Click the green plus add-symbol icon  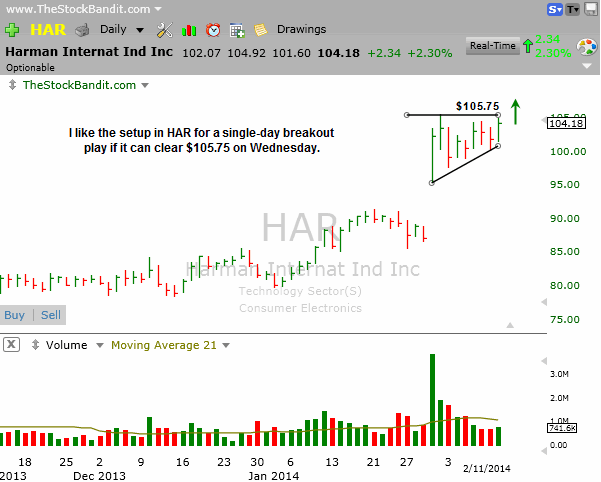point(13,30)
